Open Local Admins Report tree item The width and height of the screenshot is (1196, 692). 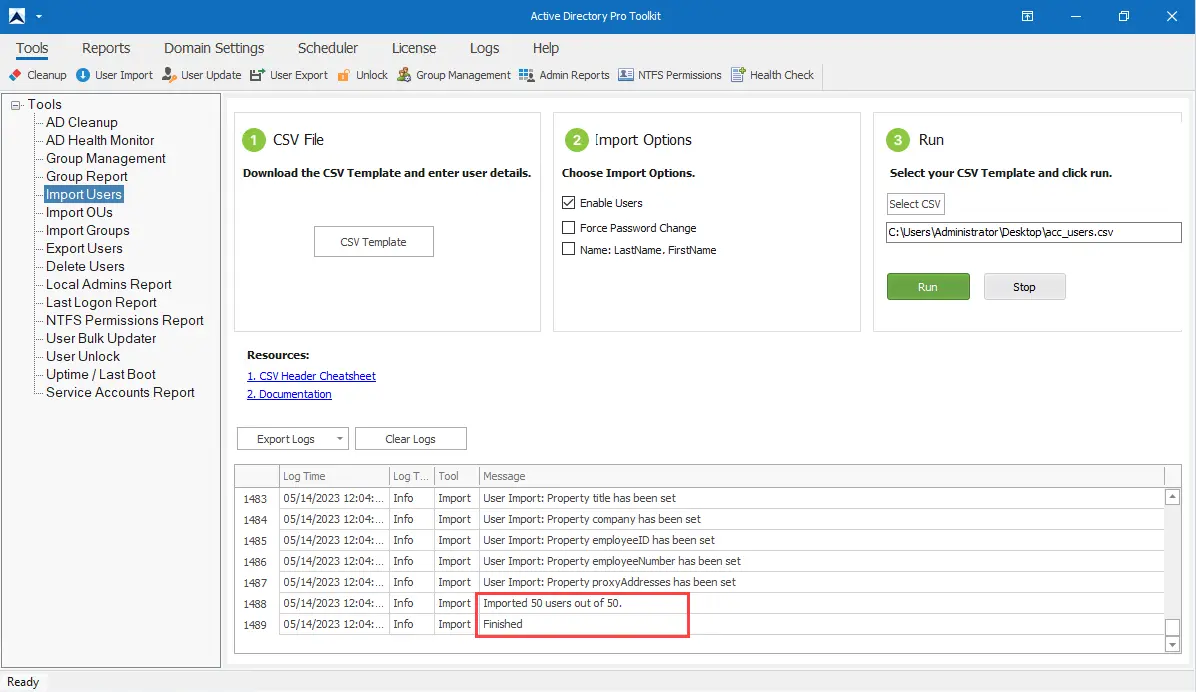pos(109,285)
